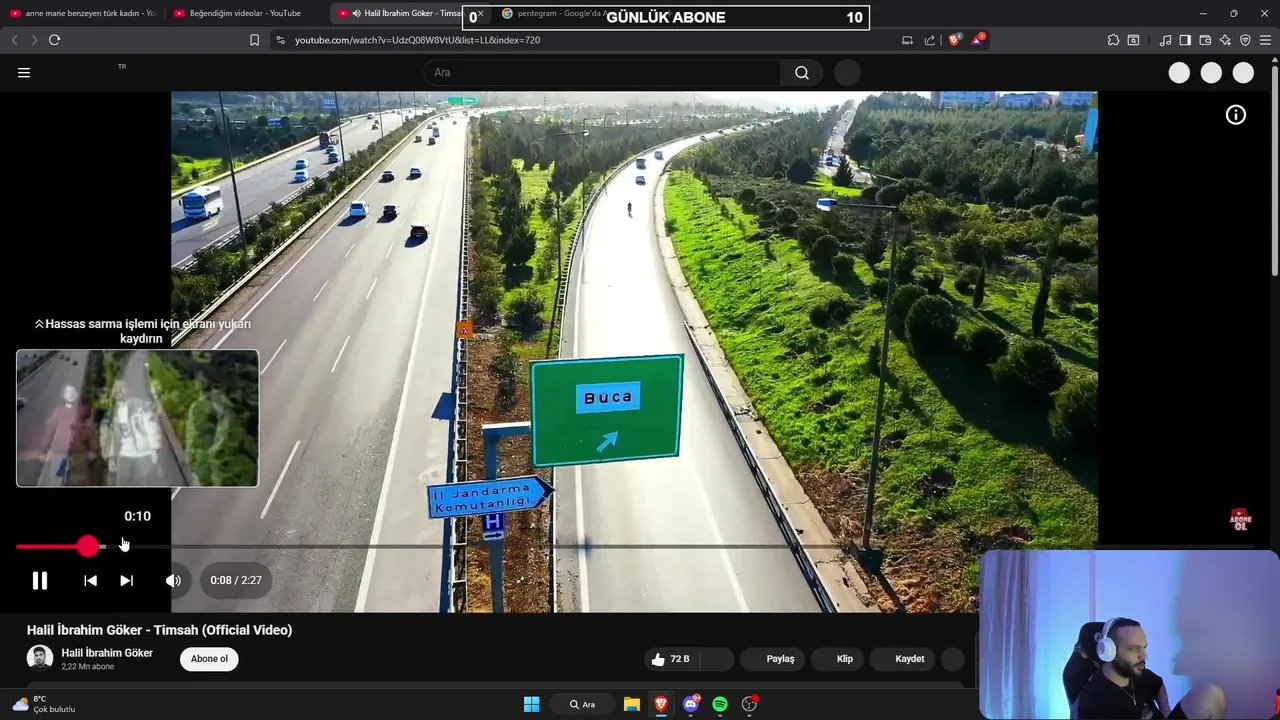Open File Explorer from taskbar

(x=632, y=704)
